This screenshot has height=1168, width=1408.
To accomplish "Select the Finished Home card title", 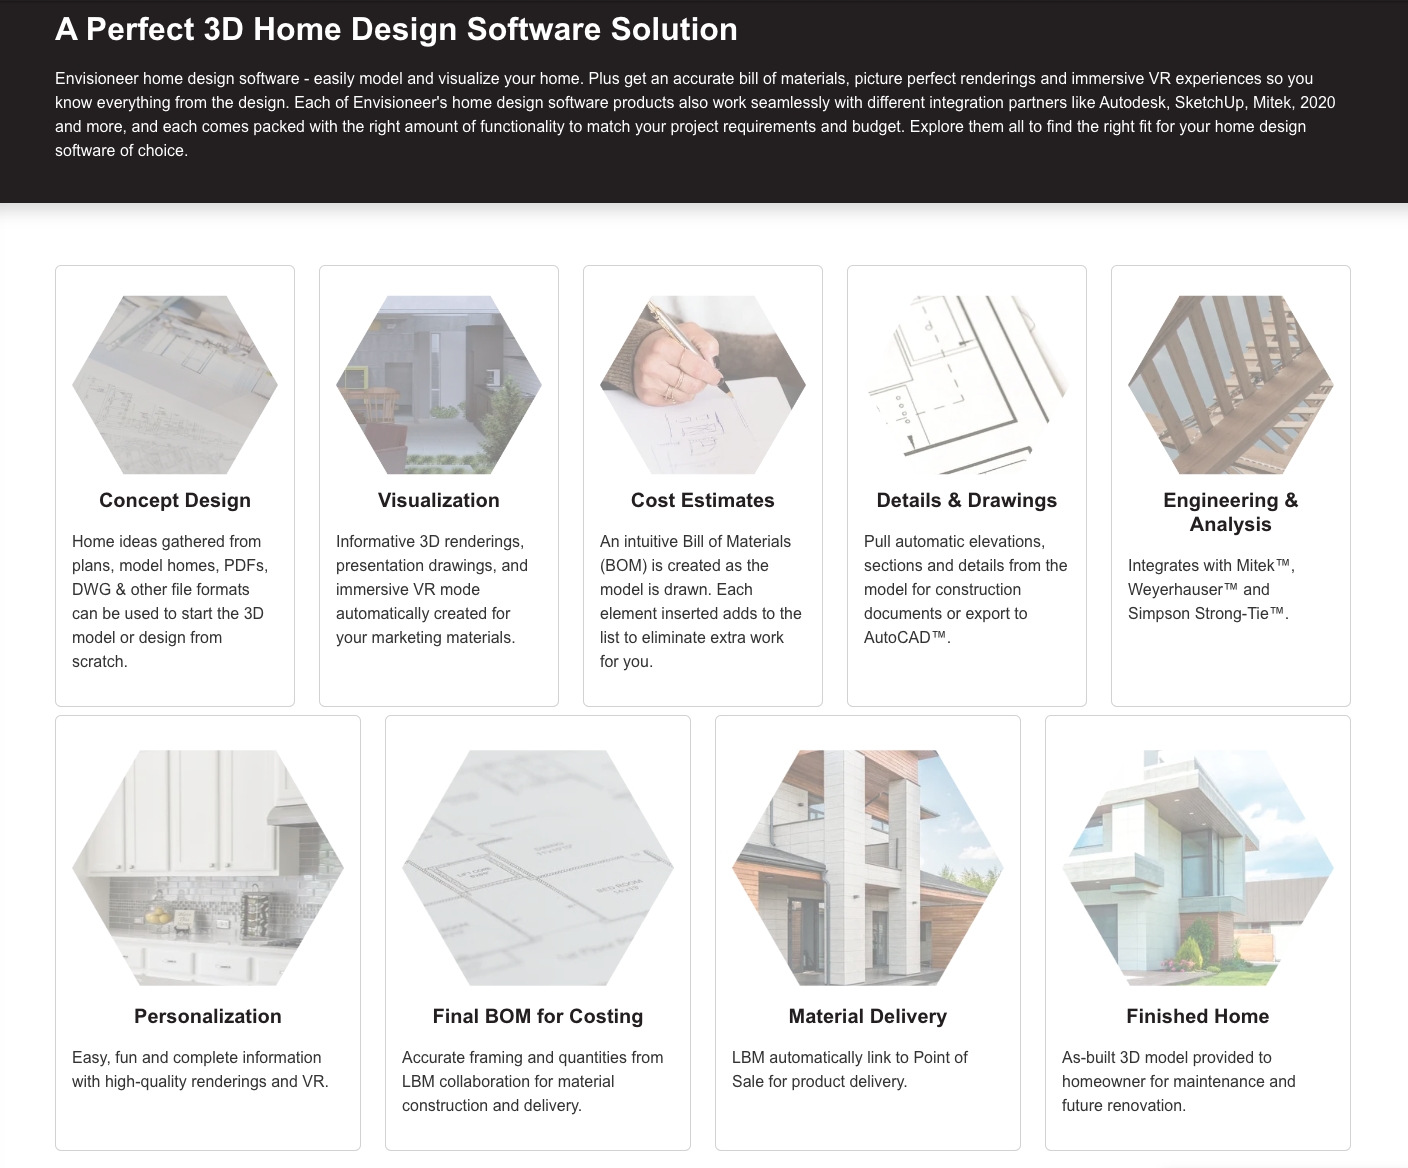I will click(1198, 1016).
